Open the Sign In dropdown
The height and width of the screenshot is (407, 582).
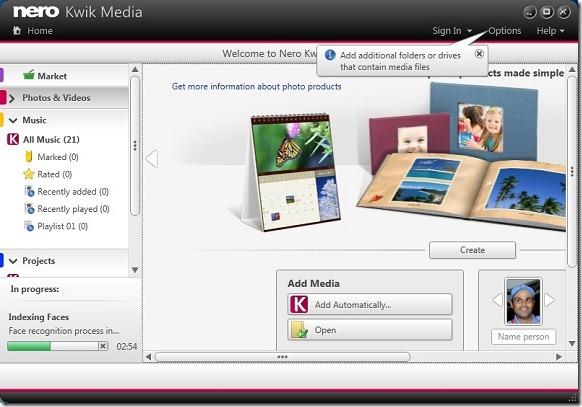click(x=452, y=31)
